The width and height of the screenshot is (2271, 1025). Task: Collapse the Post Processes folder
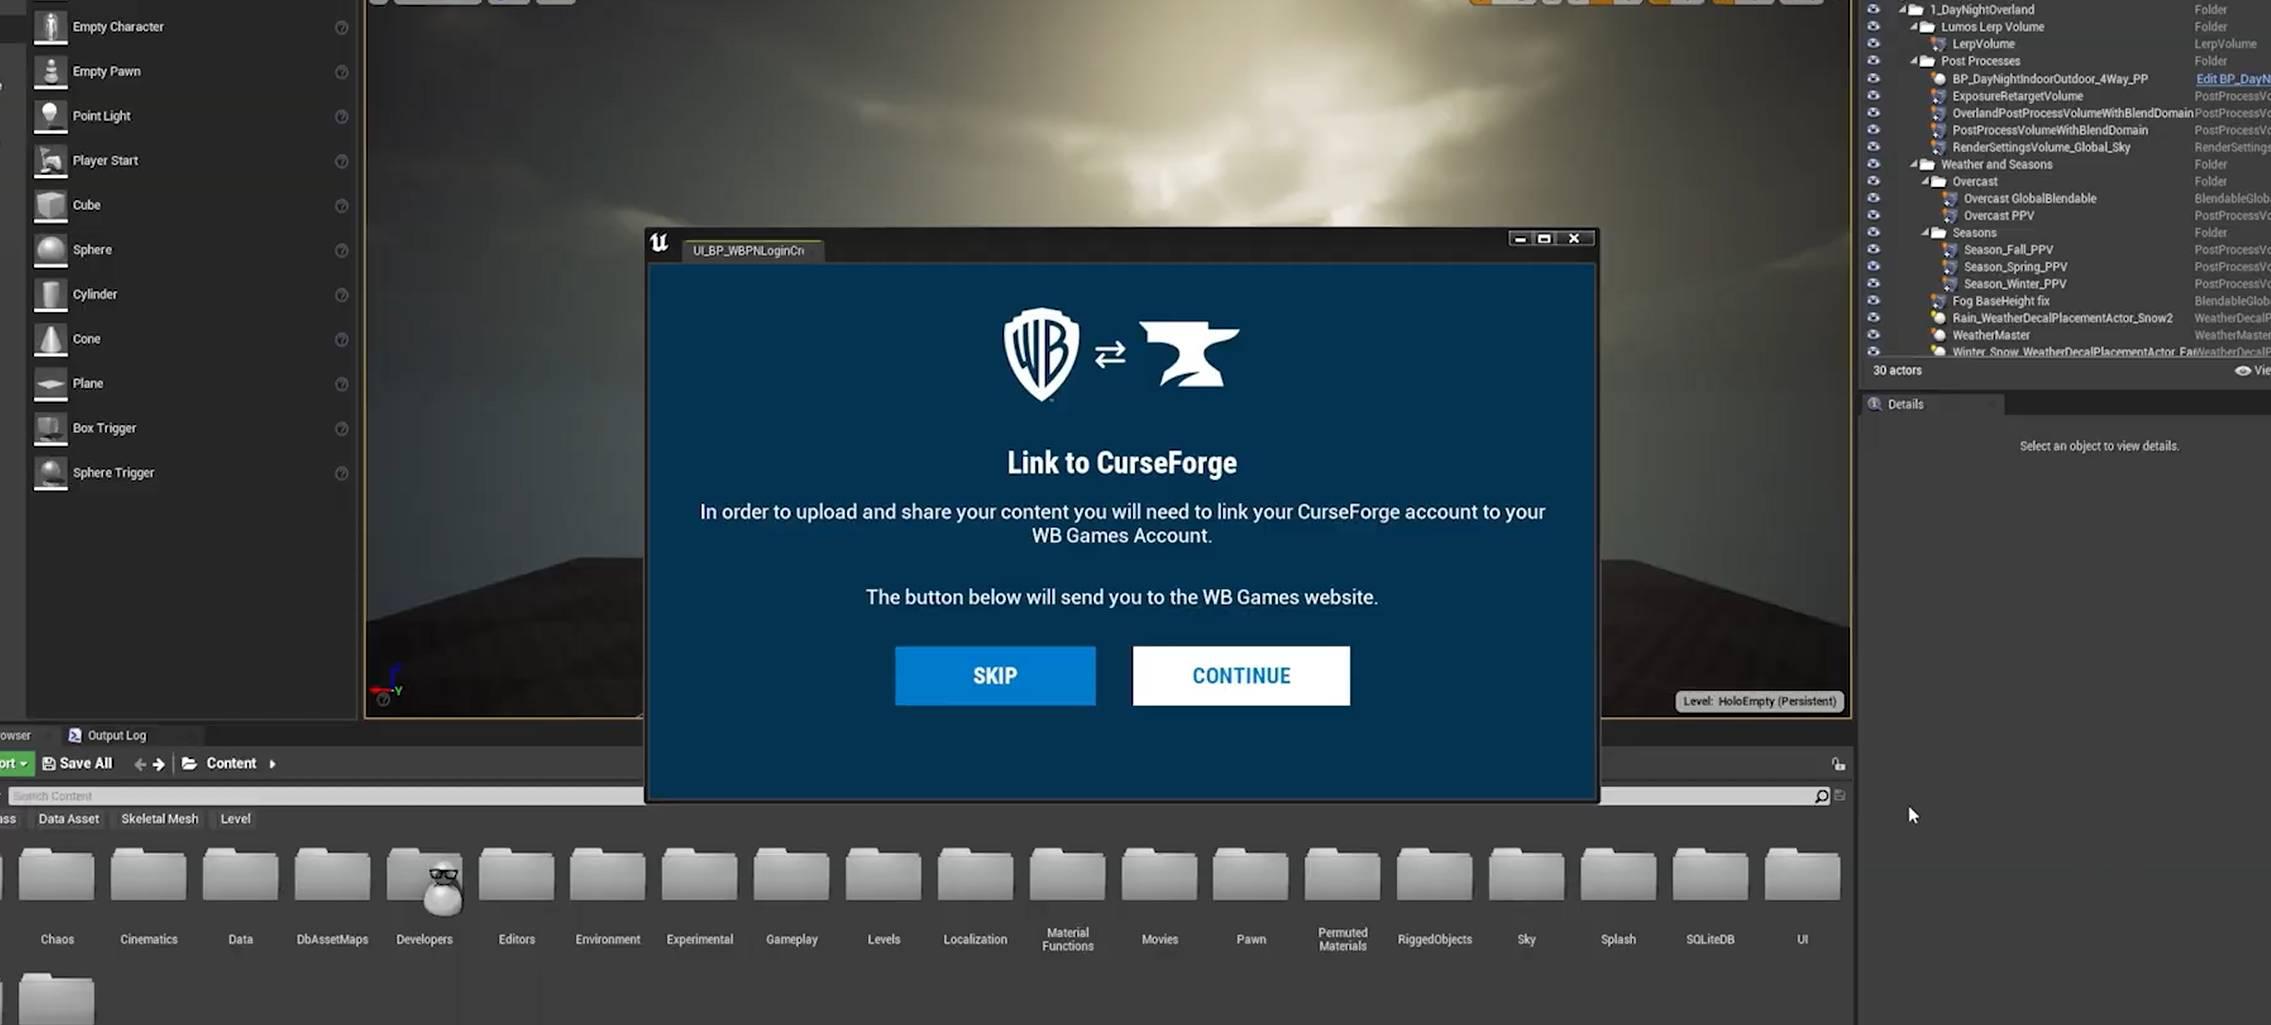click(1914, 61)
